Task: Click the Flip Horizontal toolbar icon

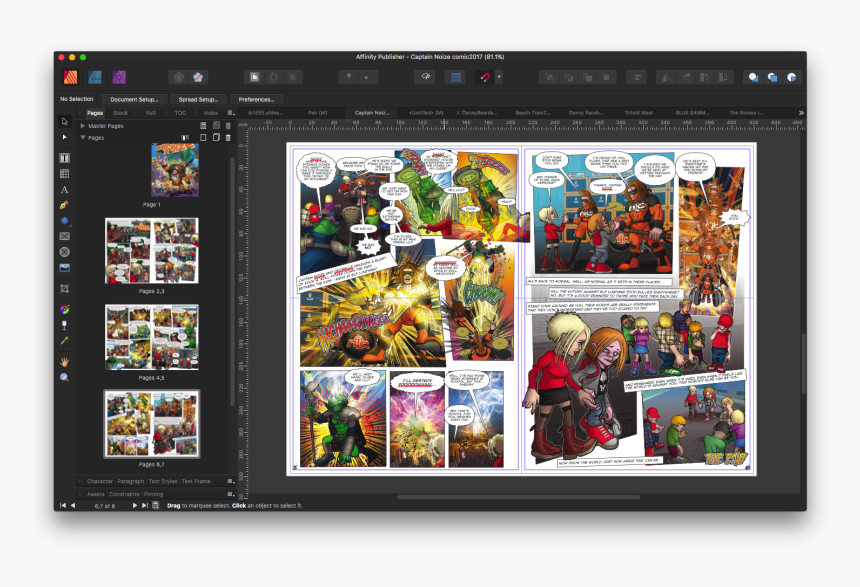Action: click(666, 77)
